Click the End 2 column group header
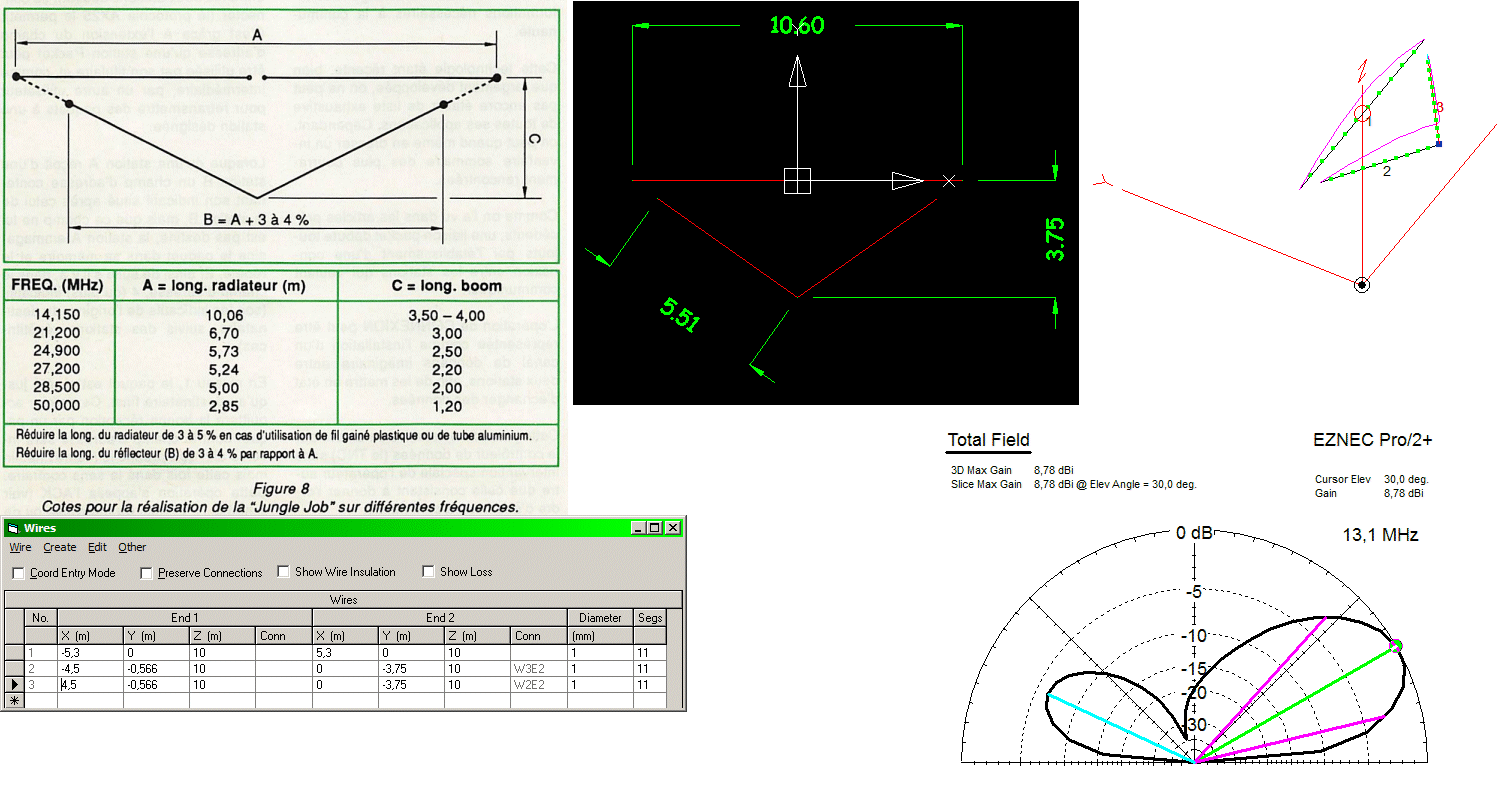Screen dimensions: 1497x785 440,618
